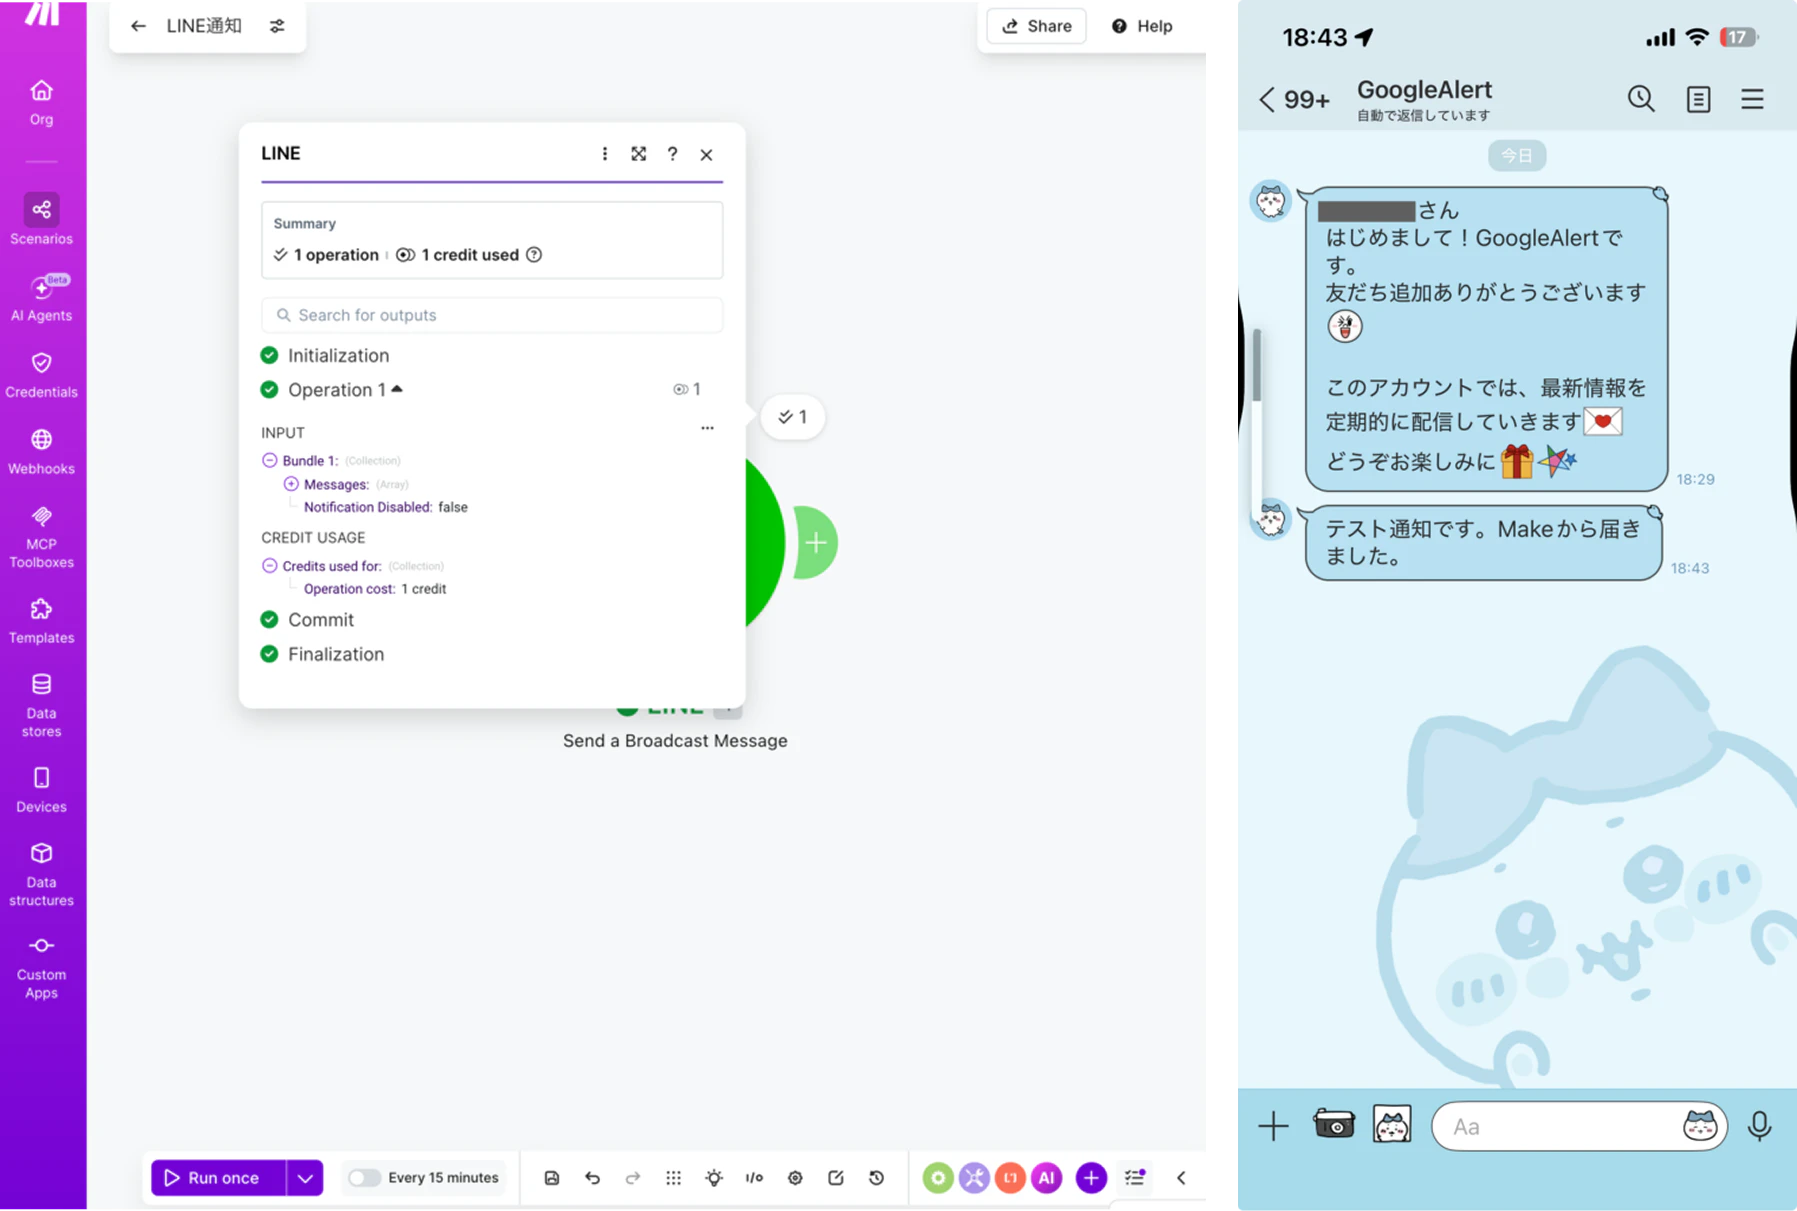
Task: Collapse the bottom toolbar with the chevron
Action: click(x=1181, y=1178)
